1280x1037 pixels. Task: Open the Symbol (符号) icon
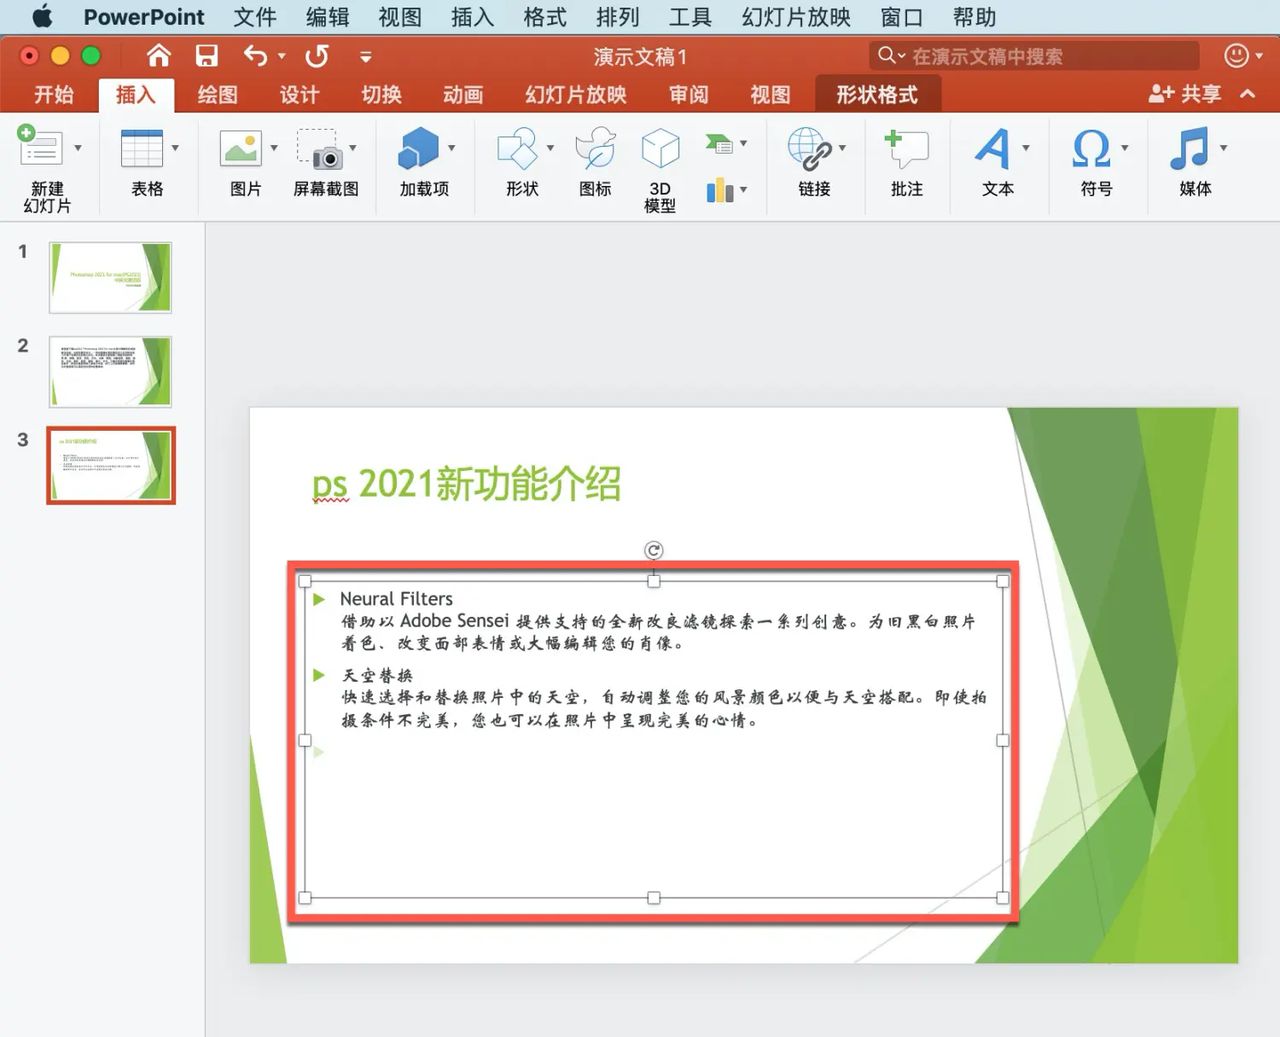click(x=1091, y=148)
